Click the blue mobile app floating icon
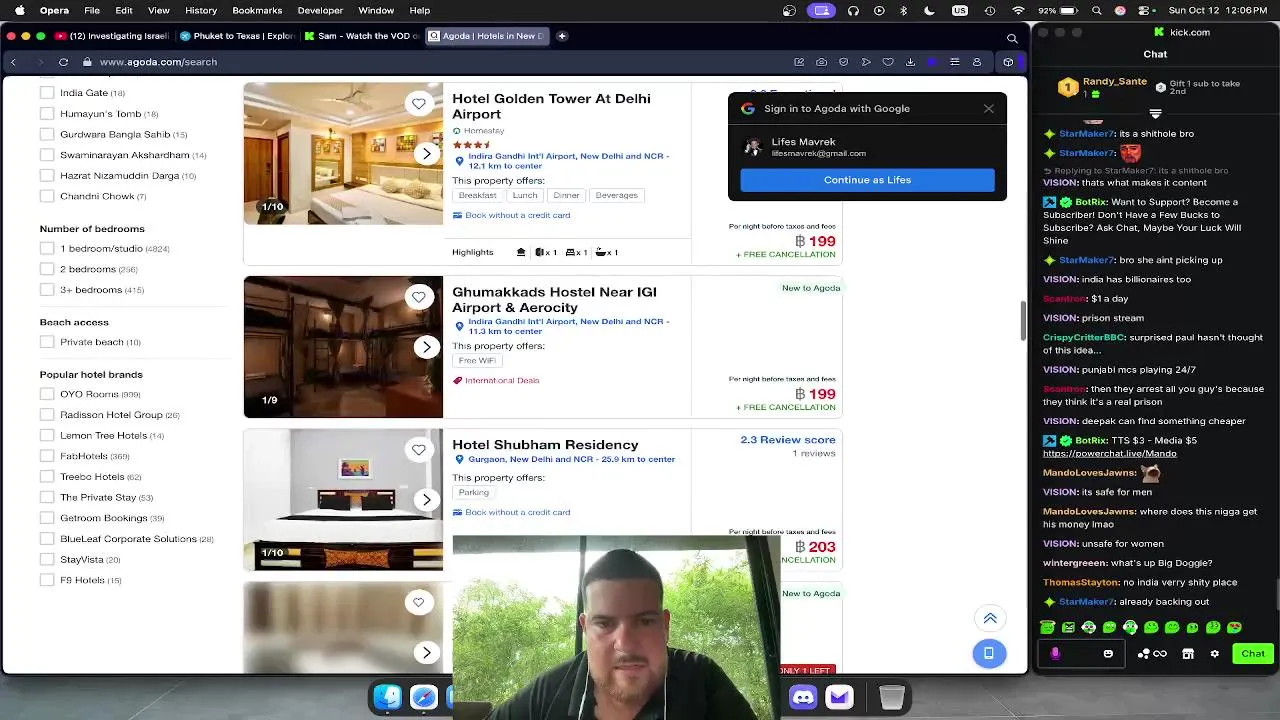The width and height of the screenshot is (1280, 720). pyautogui.click(x=989, y=653)
